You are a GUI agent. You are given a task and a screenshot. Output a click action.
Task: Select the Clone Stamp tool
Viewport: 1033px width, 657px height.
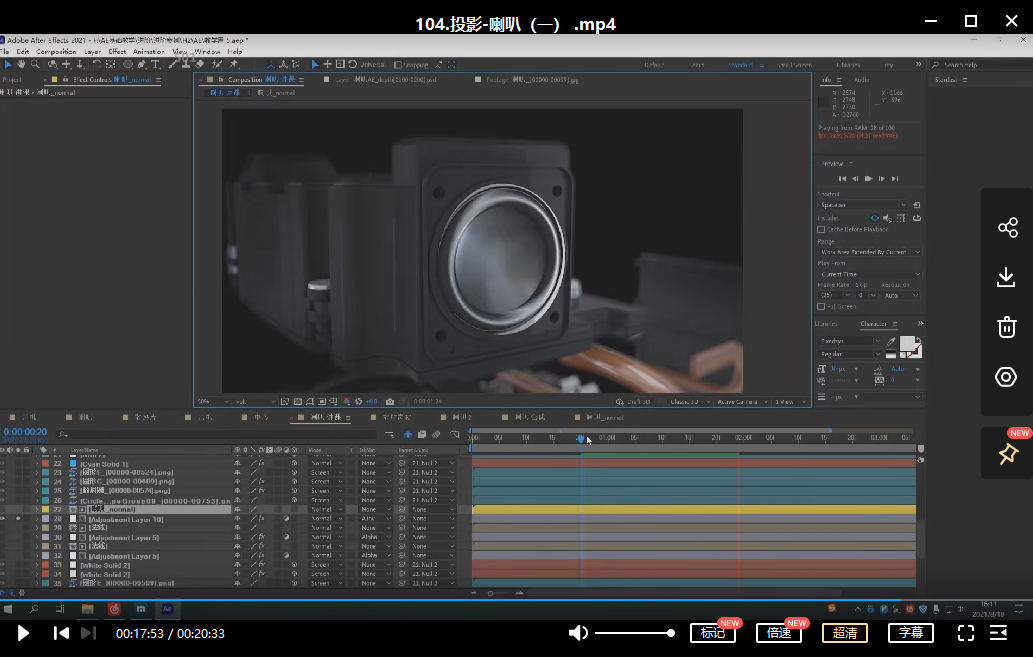pos(186,65)
